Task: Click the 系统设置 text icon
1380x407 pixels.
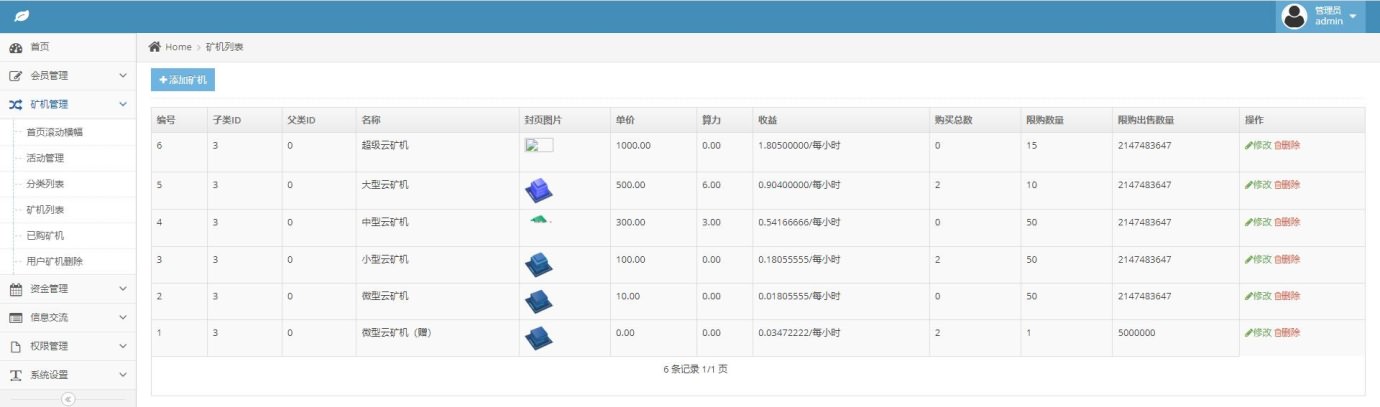Action: 16,376
